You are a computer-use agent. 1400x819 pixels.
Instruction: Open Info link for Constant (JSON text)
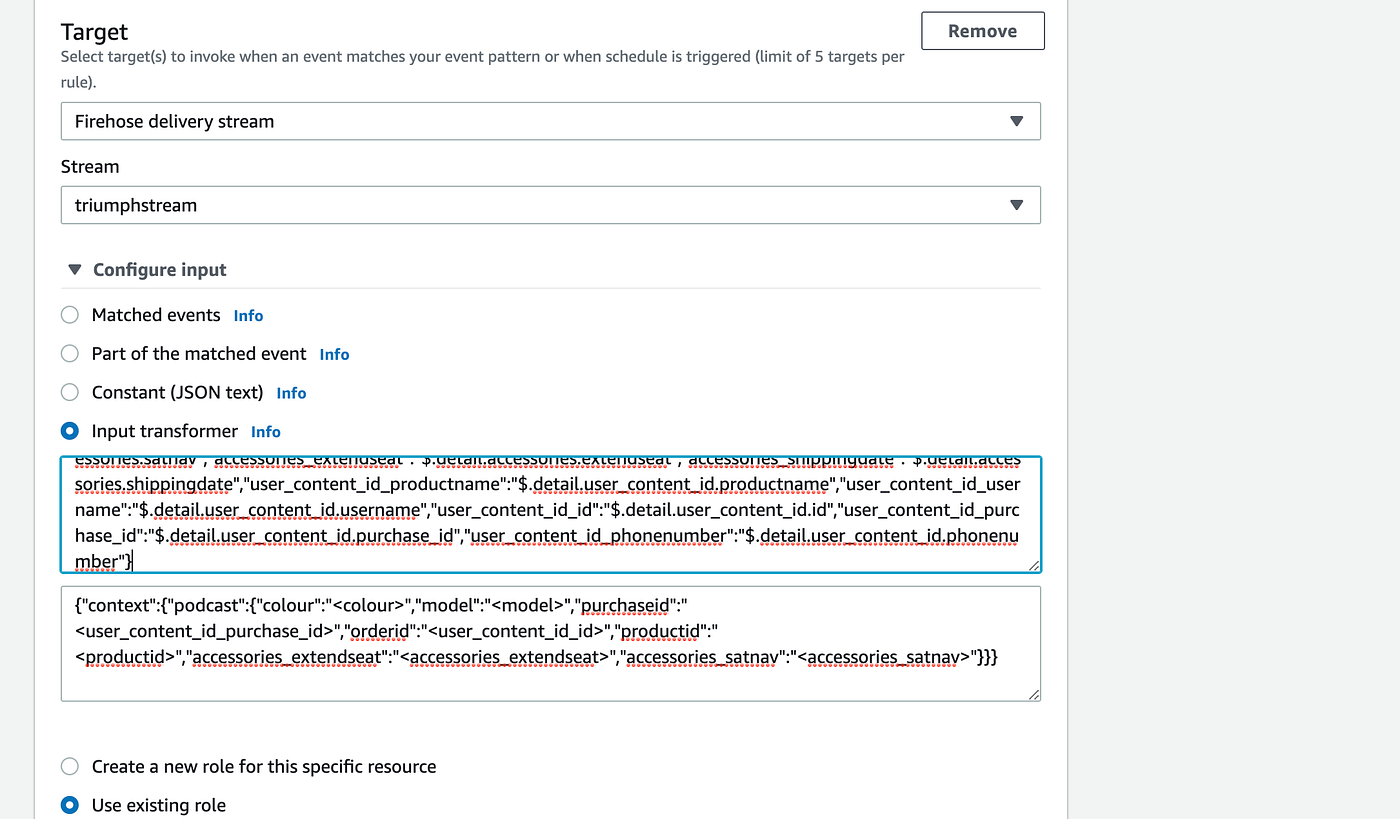coord(291,392)
